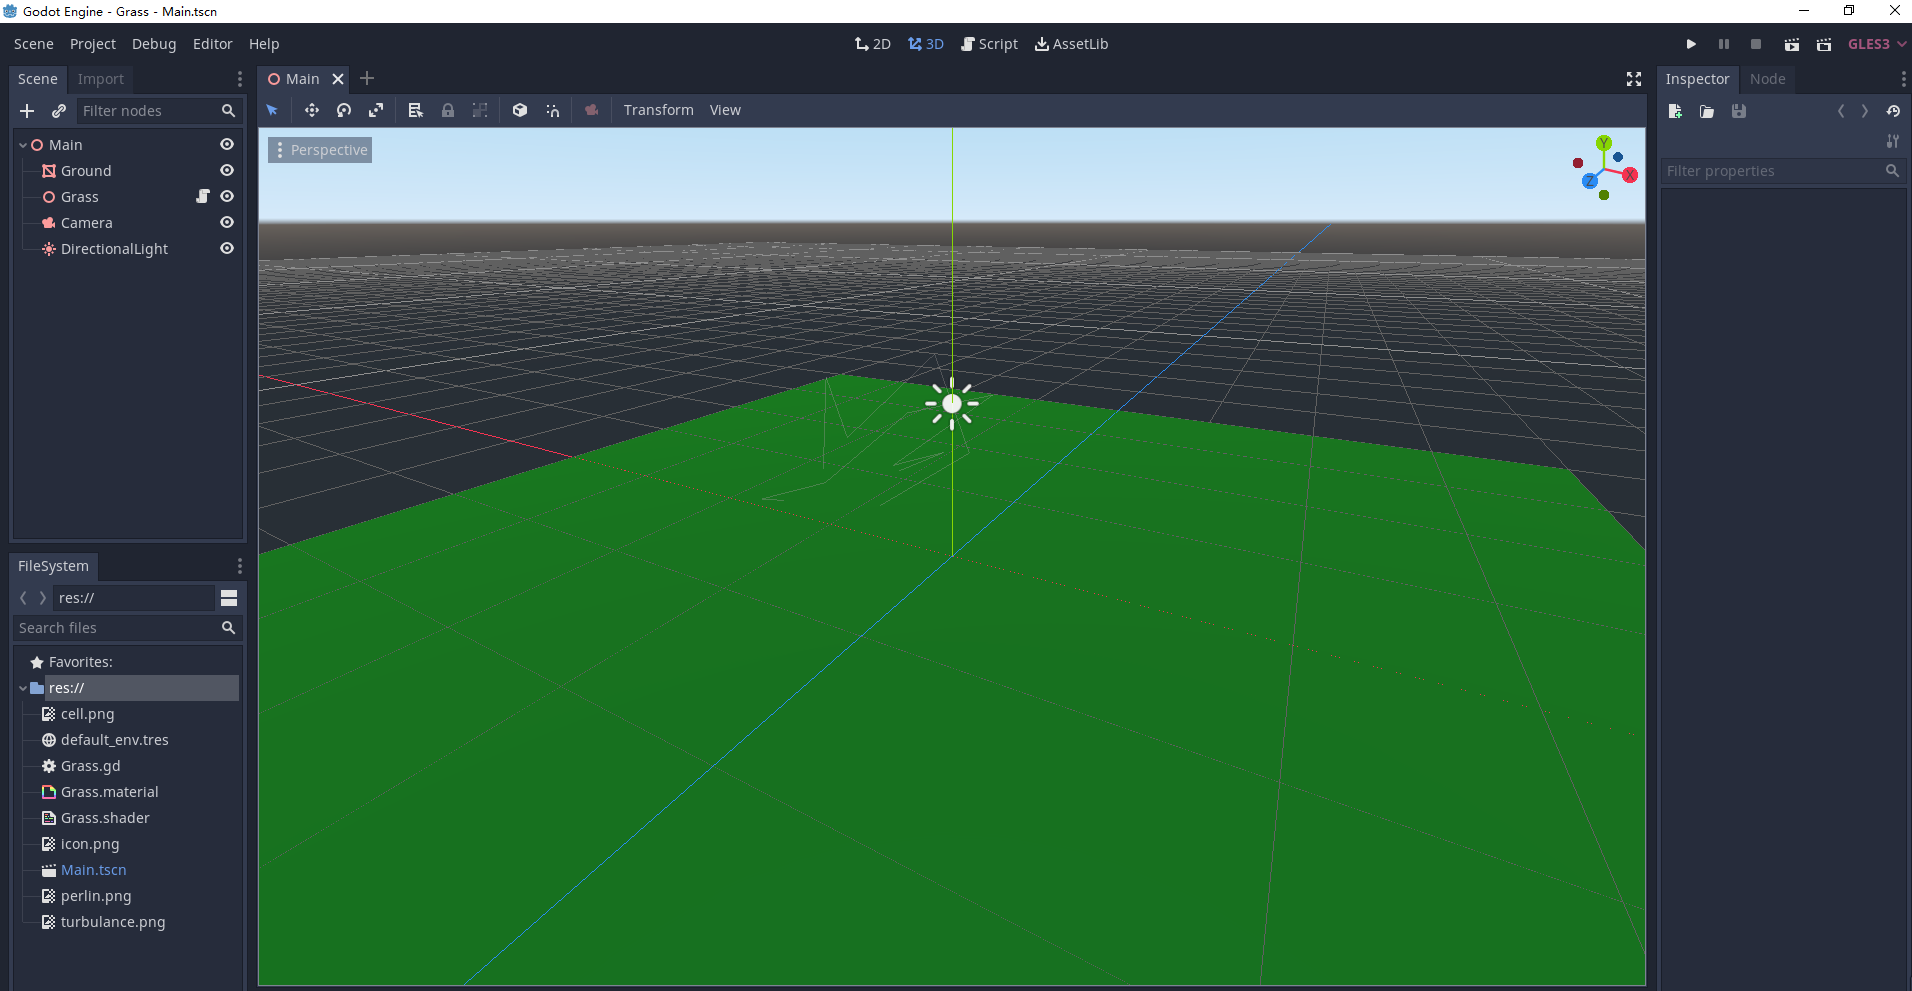Screen dimensions: 1912x991
Task: Click add new node plus icon
Action: 27,111
